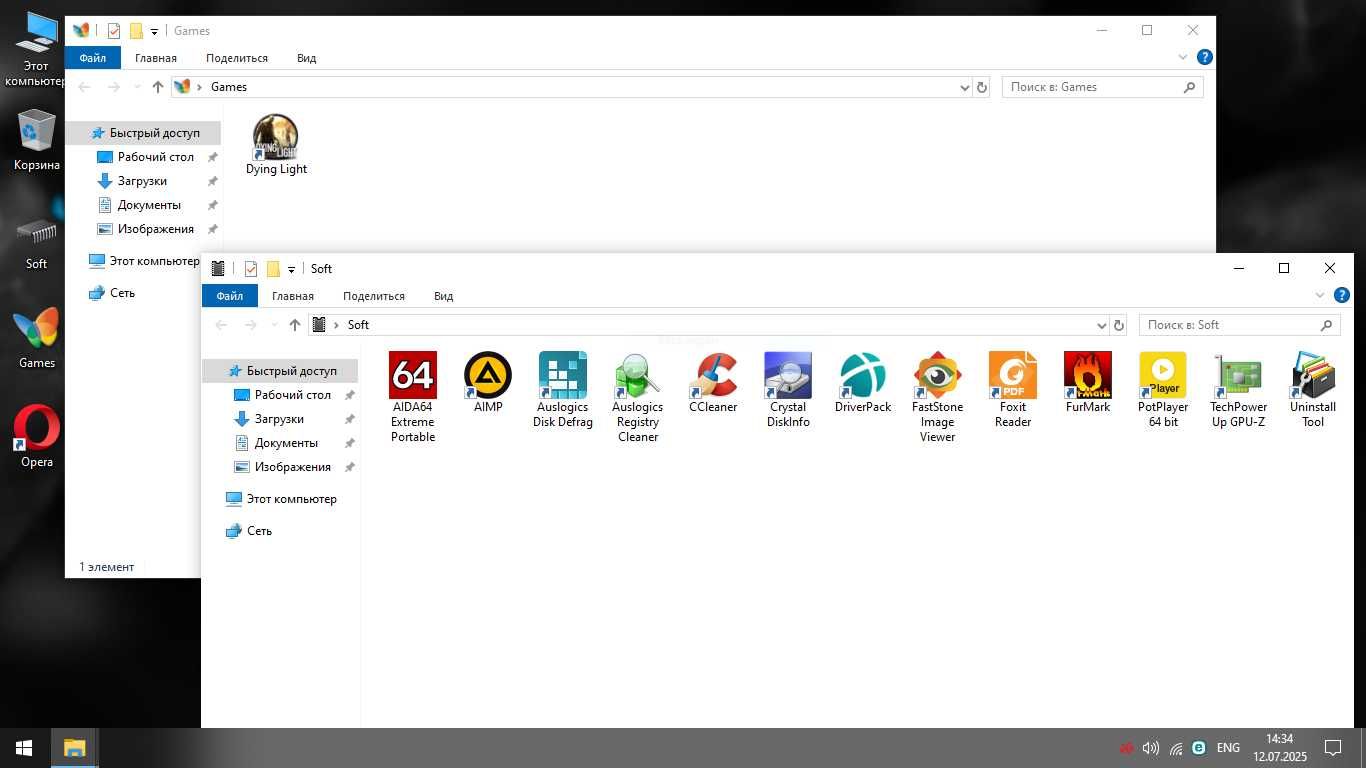Select the Uninstall Tool icon
Viewport: 1366px width, 768px height.
tap(1313, 390)
